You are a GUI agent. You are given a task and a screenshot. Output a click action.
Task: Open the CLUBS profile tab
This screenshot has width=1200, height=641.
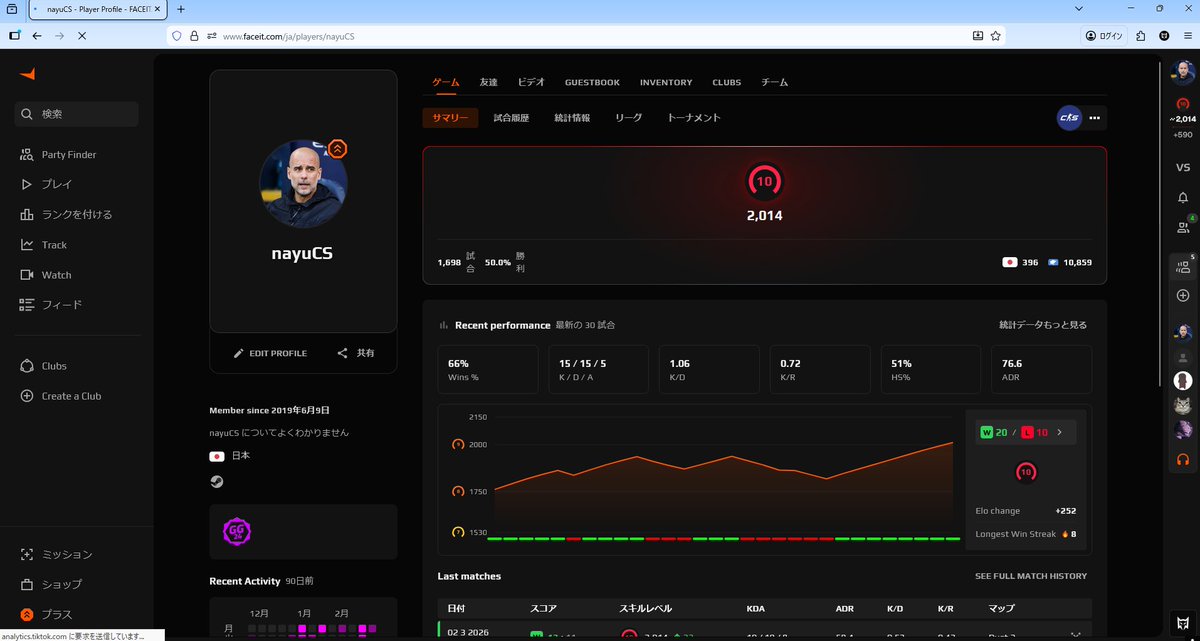pyautogui.click(x=727, y=82)
